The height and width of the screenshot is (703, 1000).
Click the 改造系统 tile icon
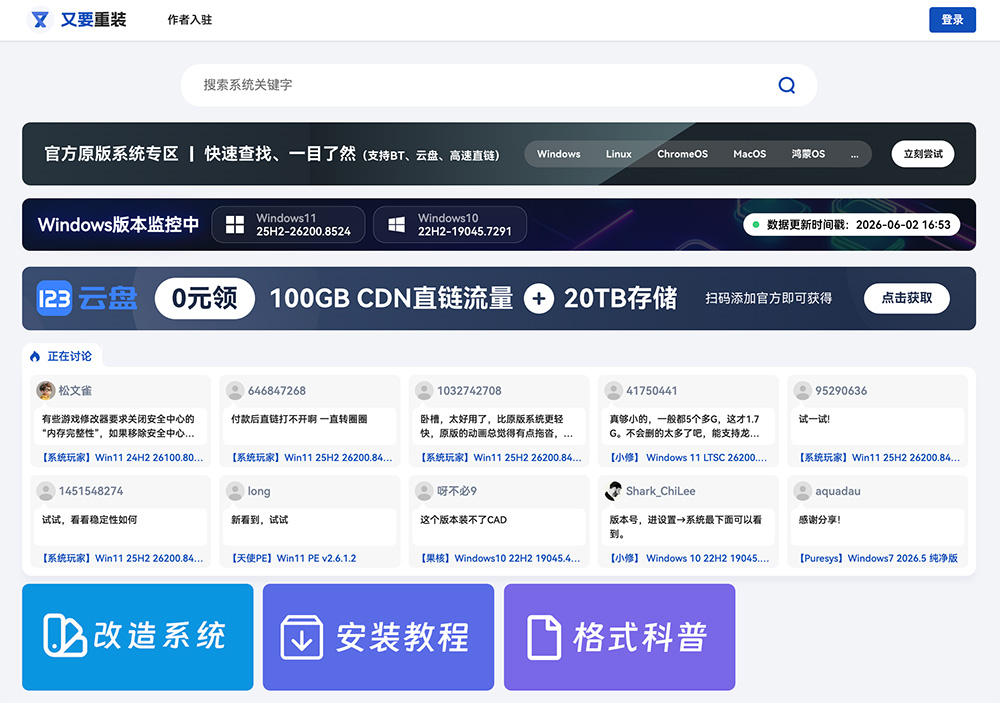pos(64,635)
